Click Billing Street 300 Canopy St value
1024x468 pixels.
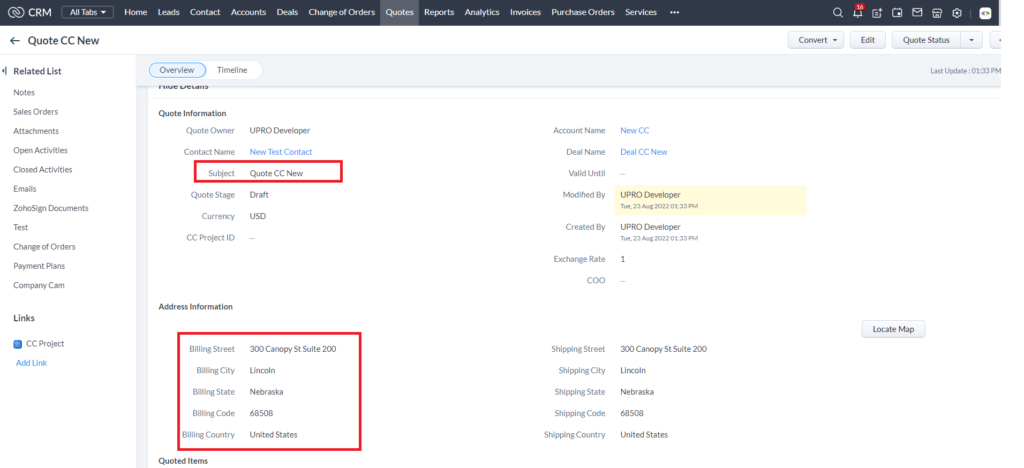pyautogui.click(x=293, y=349)
